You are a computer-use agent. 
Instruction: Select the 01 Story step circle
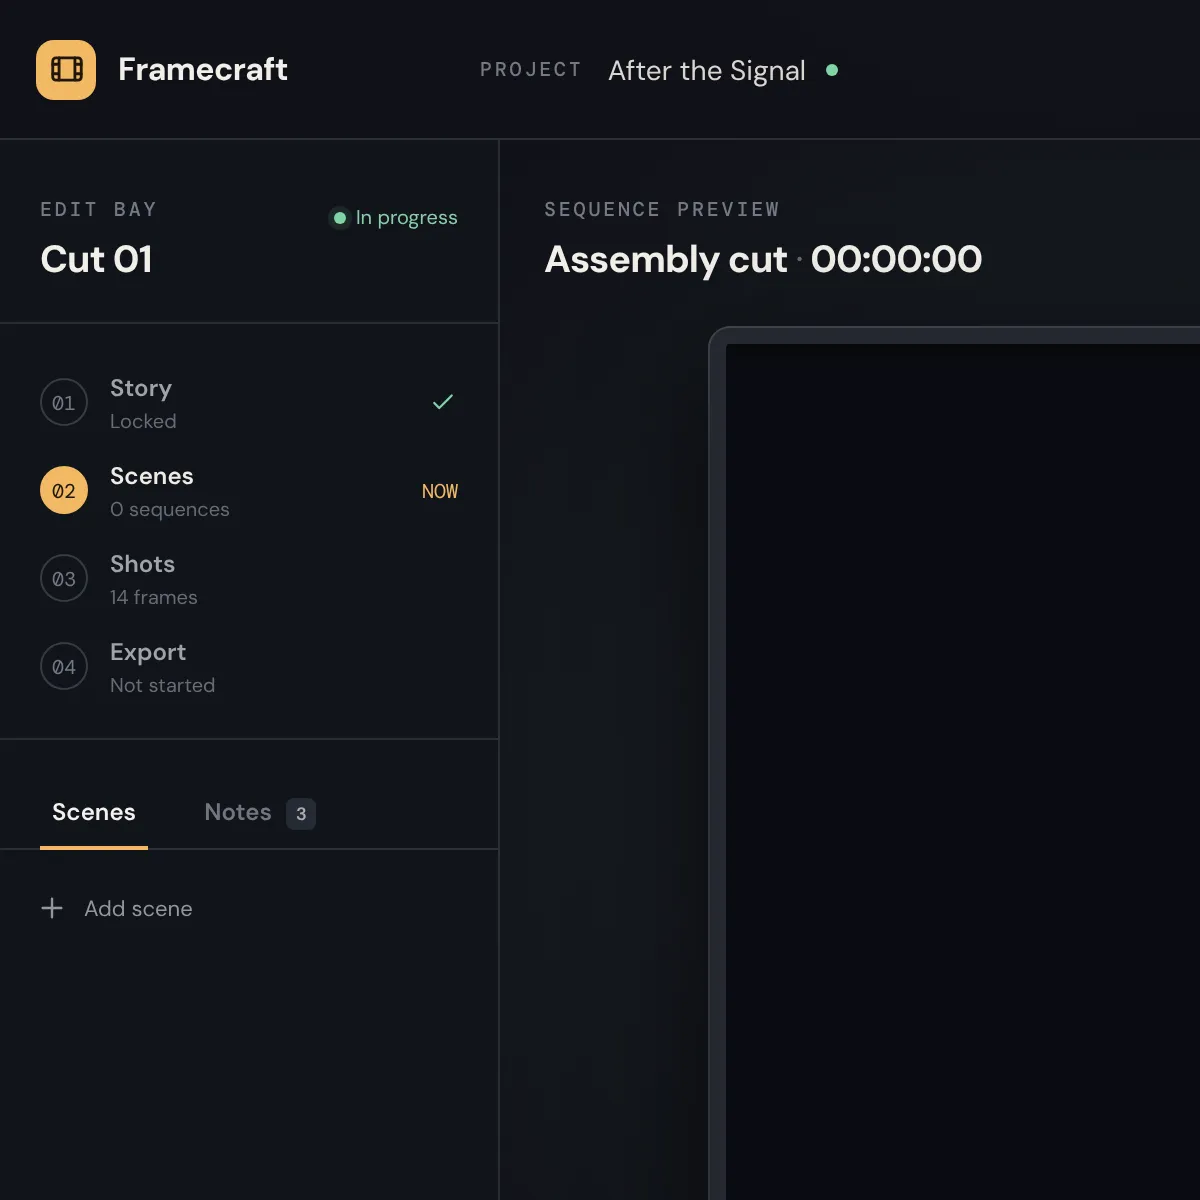(64, 402)
